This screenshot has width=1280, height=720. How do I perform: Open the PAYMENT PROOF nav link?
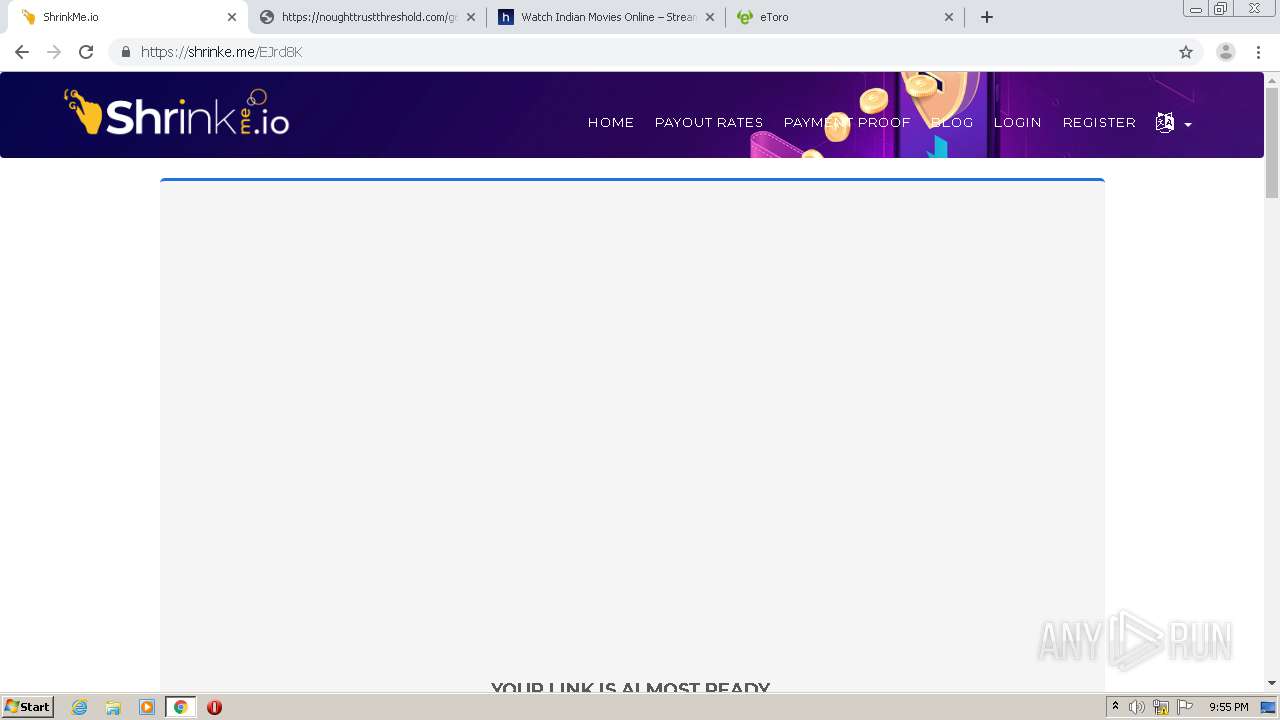pos(847,122)
